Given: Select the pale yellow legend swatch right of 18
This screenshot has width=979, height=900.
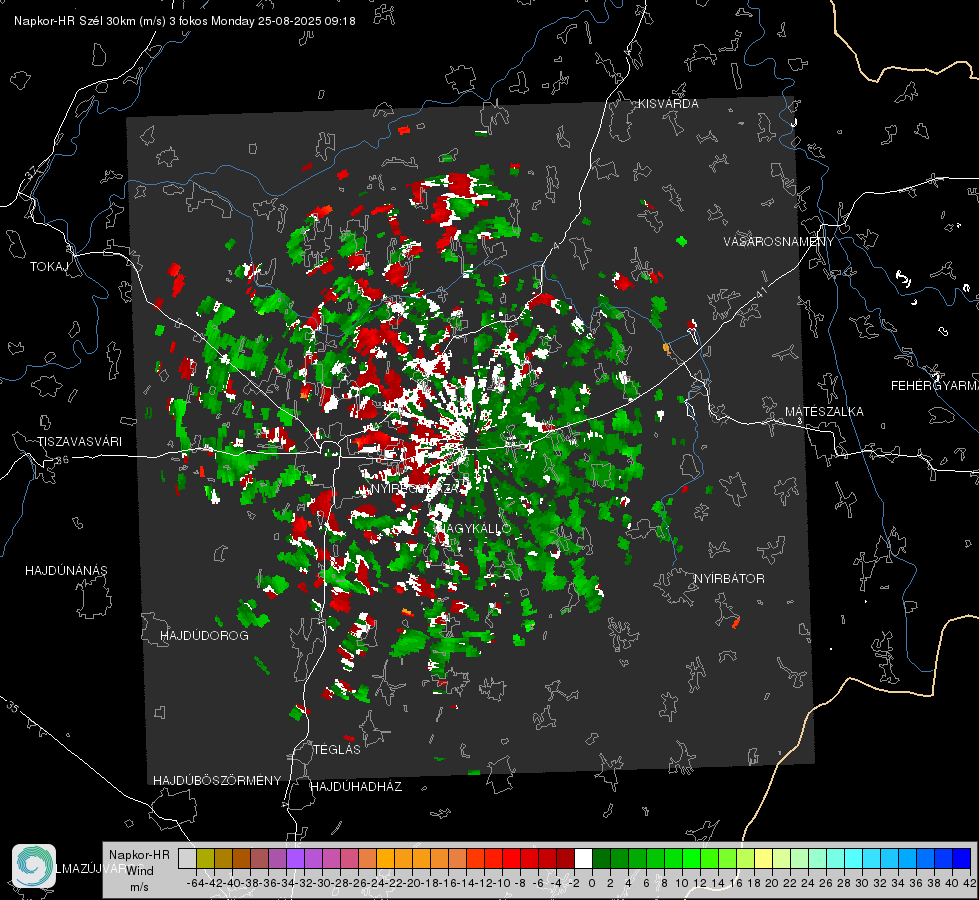Looking at the screenshot, I should 764,859.
